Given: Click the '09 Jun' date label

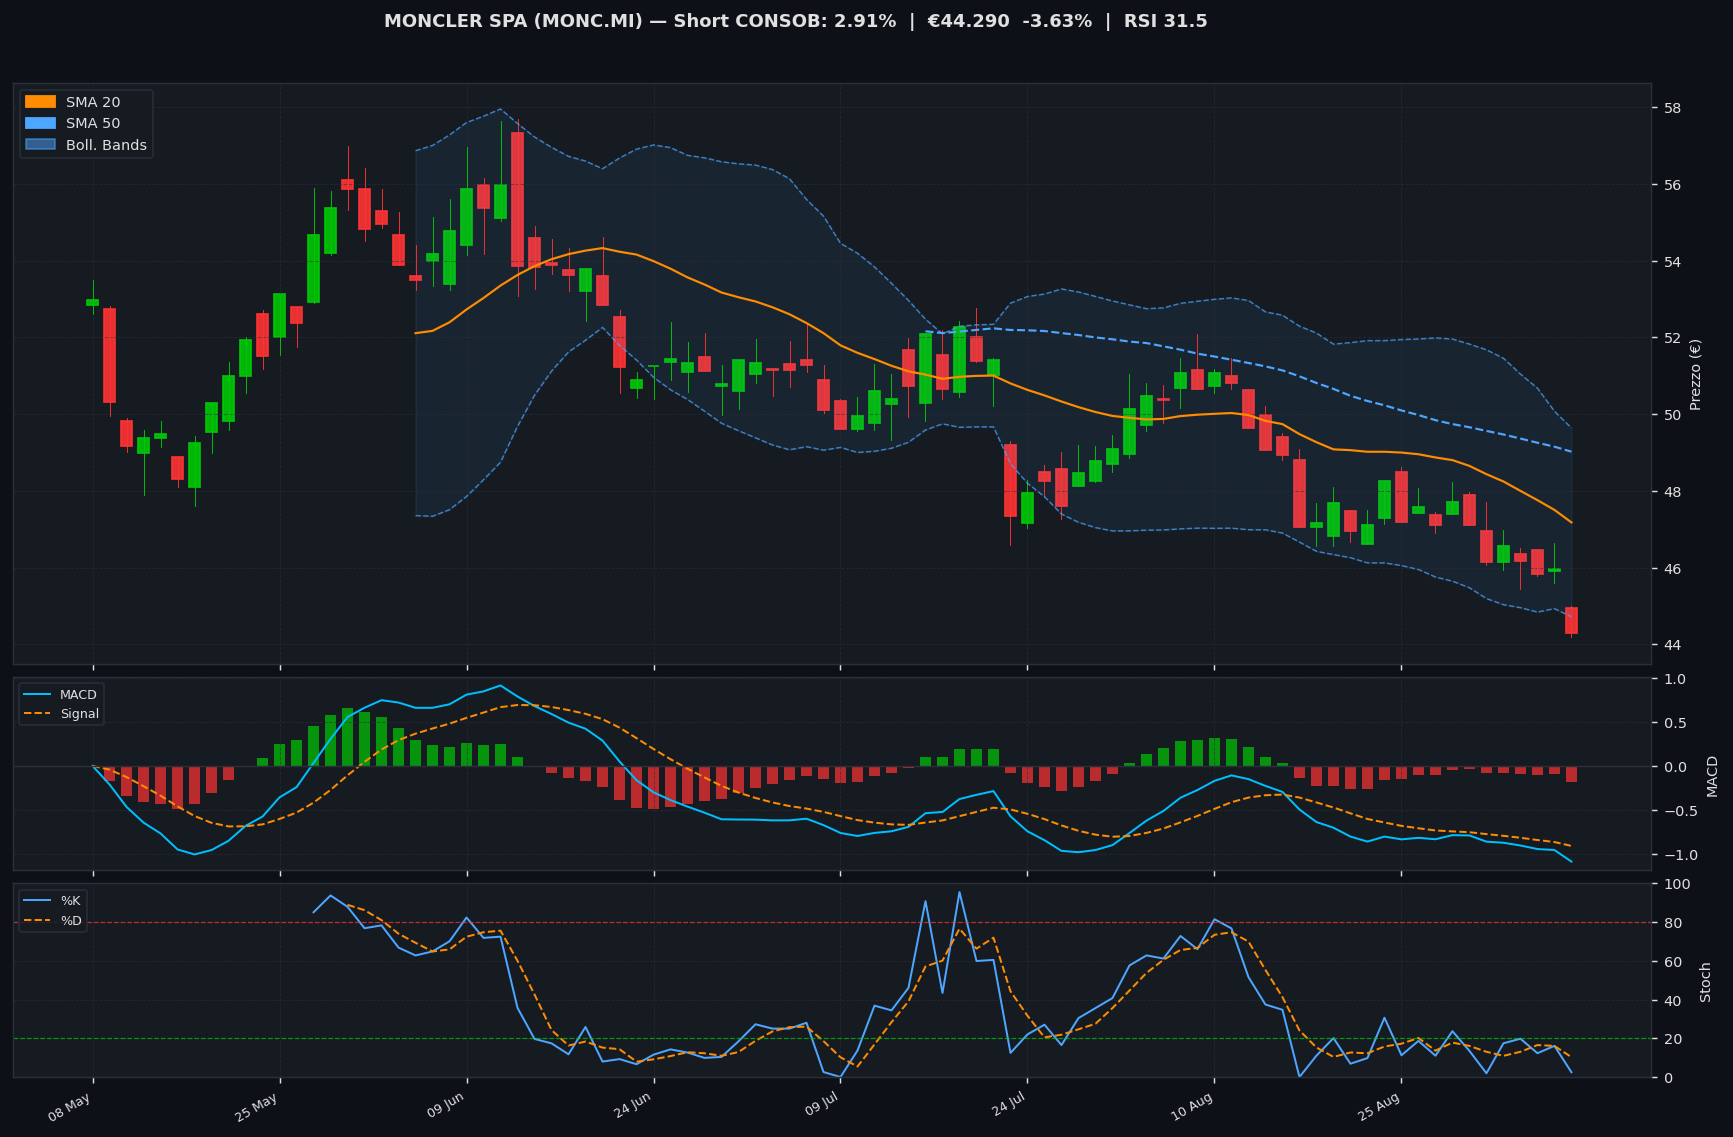Looking at the screenshot, I should pos(444,1107).
